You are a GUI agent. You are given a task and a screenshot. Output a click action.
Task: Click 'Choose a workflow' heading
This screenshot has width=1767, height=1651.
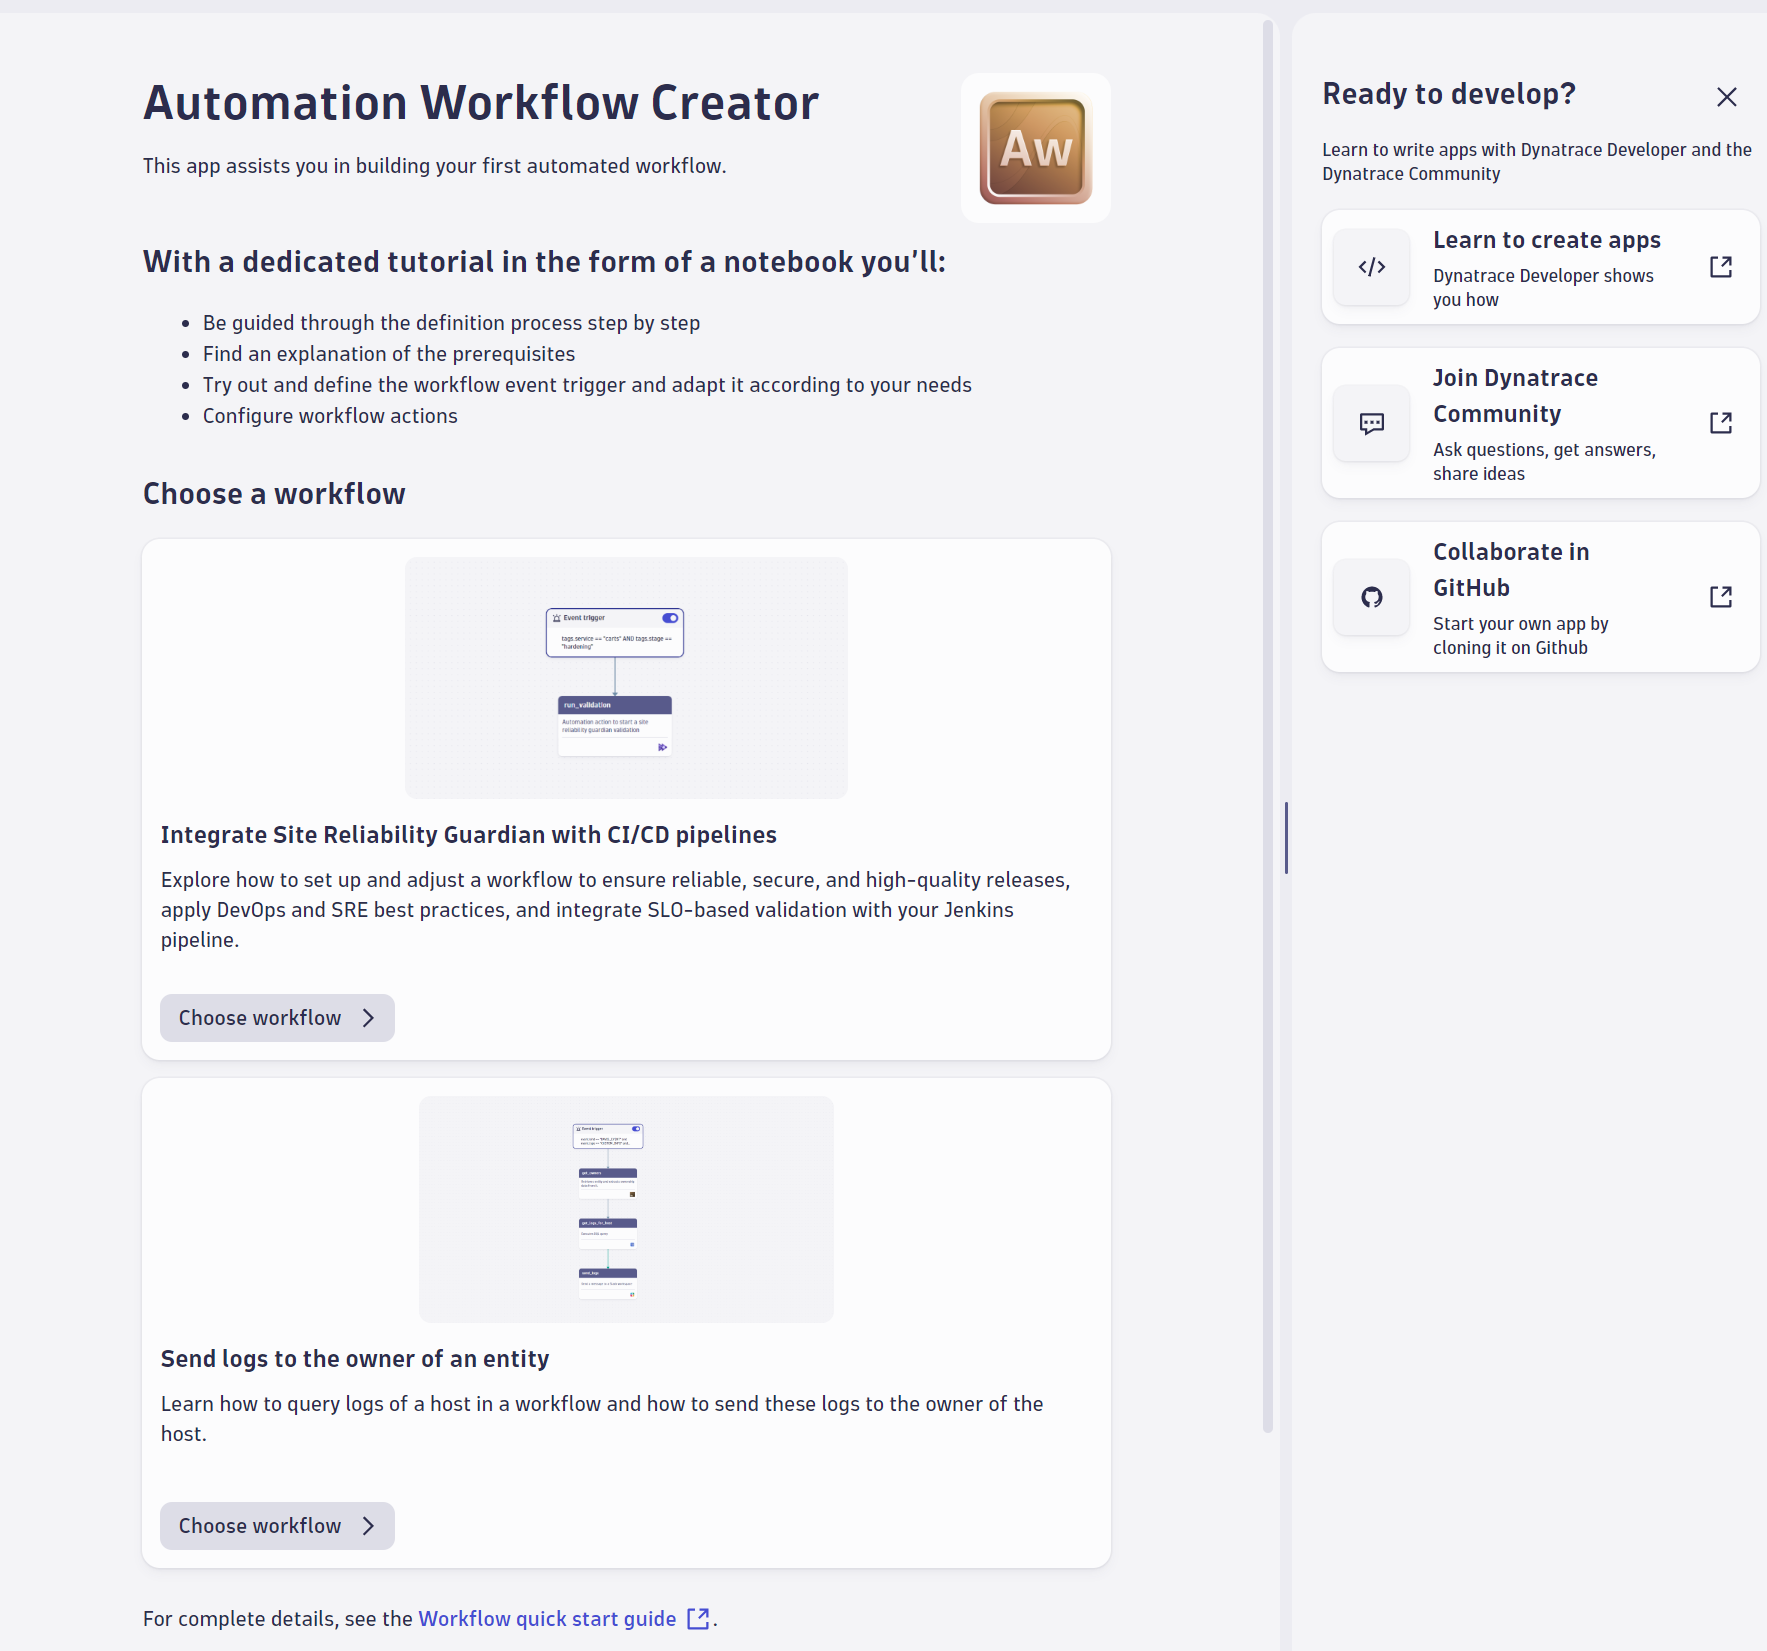[x=274, y=494]
